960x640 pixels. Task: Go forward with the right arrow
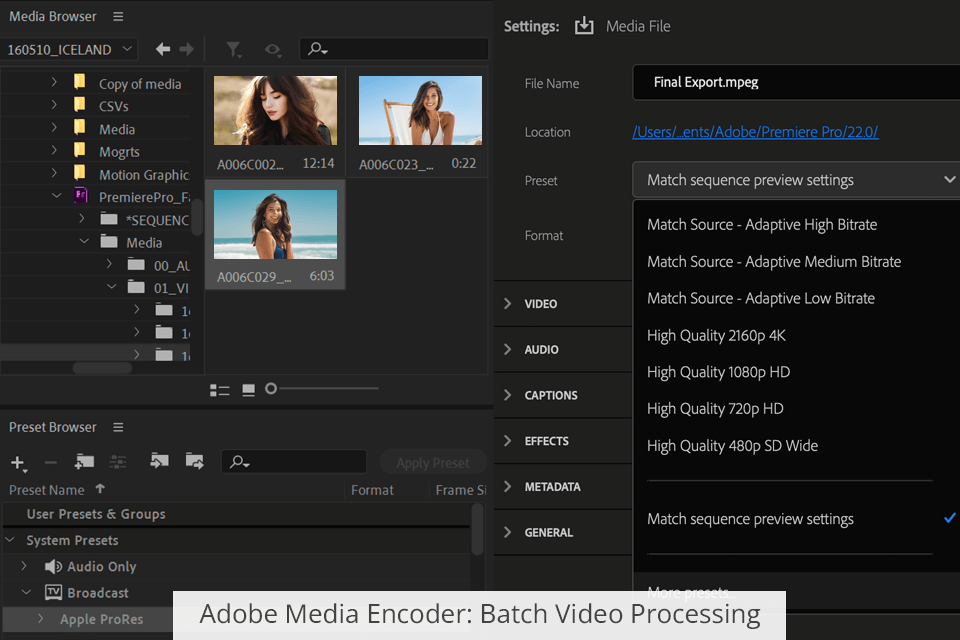tap(187, 49)
